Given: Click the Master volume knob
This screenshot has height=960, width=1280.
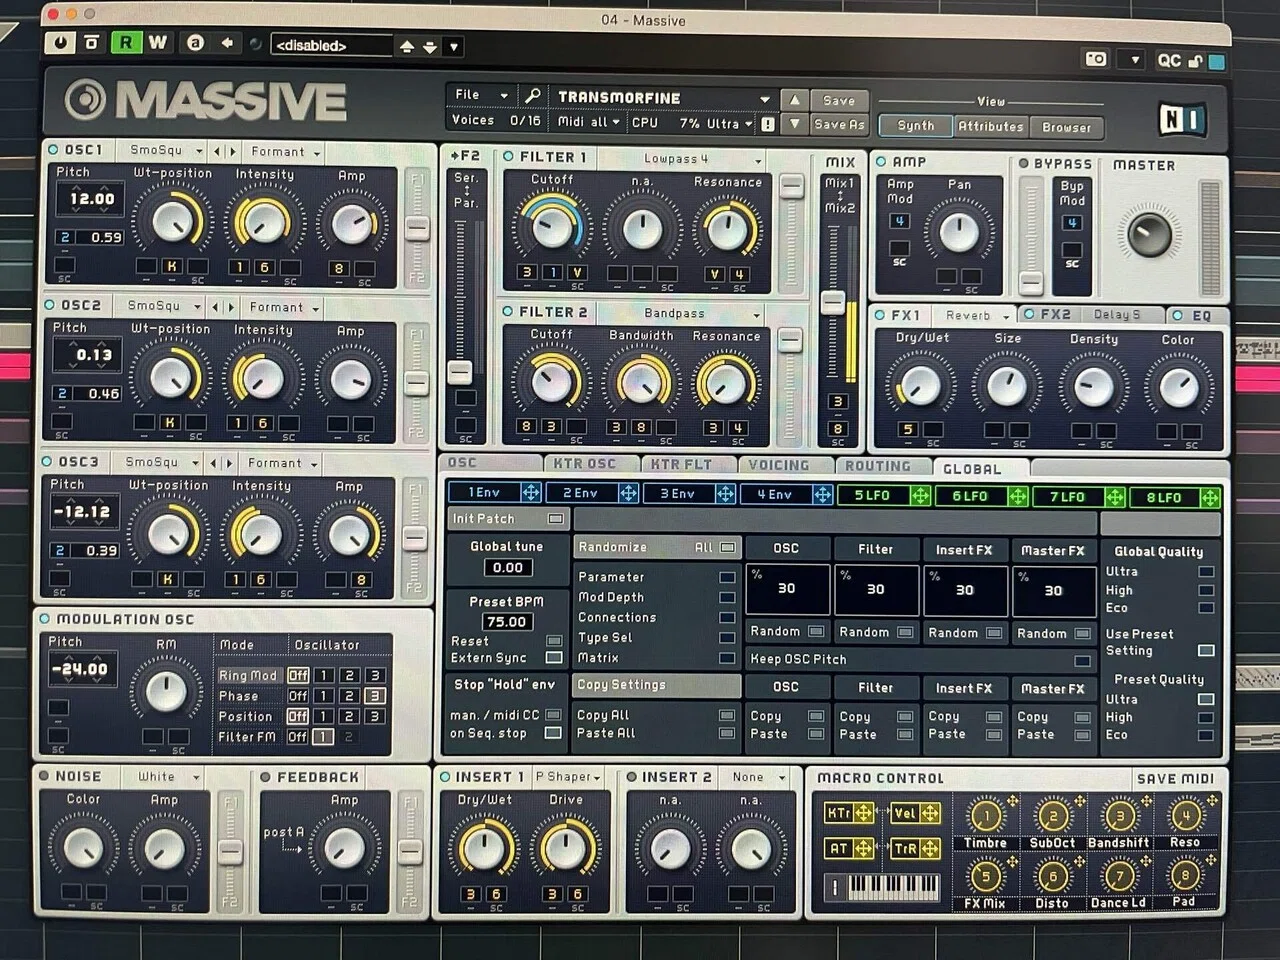Looking at the screenshot, I should pyautogui.click(x=1149, y=233).
